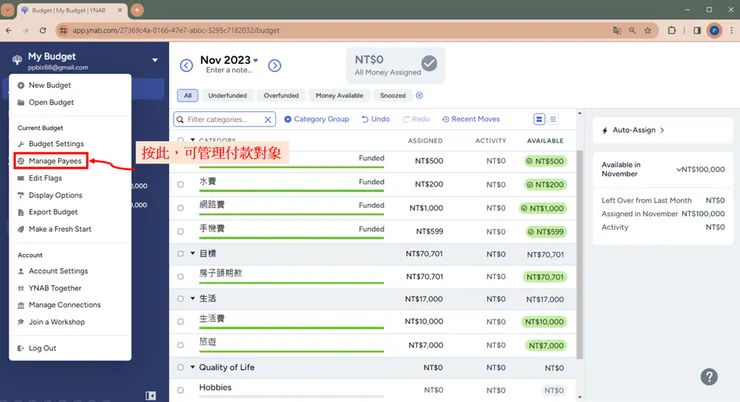Open the tab search dropdown in Chrome
The width and height of the screenshot is (740, 402).
pos(8,9)
